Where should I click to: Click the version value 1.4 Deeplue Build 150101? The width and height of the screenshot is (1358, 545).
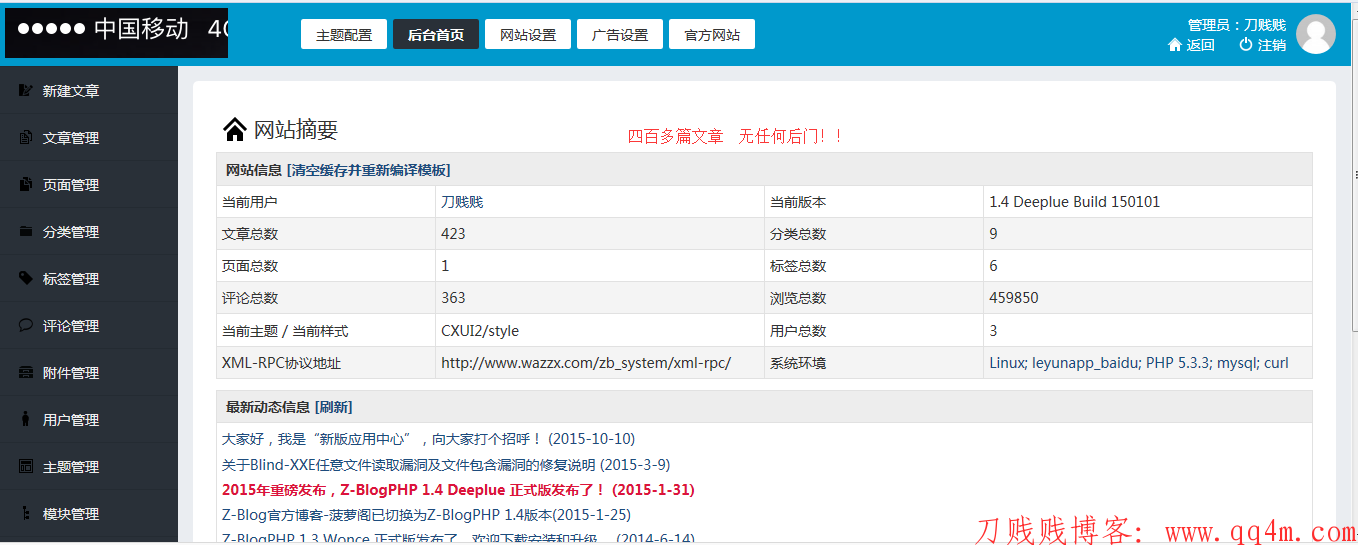coord(1075,202)
